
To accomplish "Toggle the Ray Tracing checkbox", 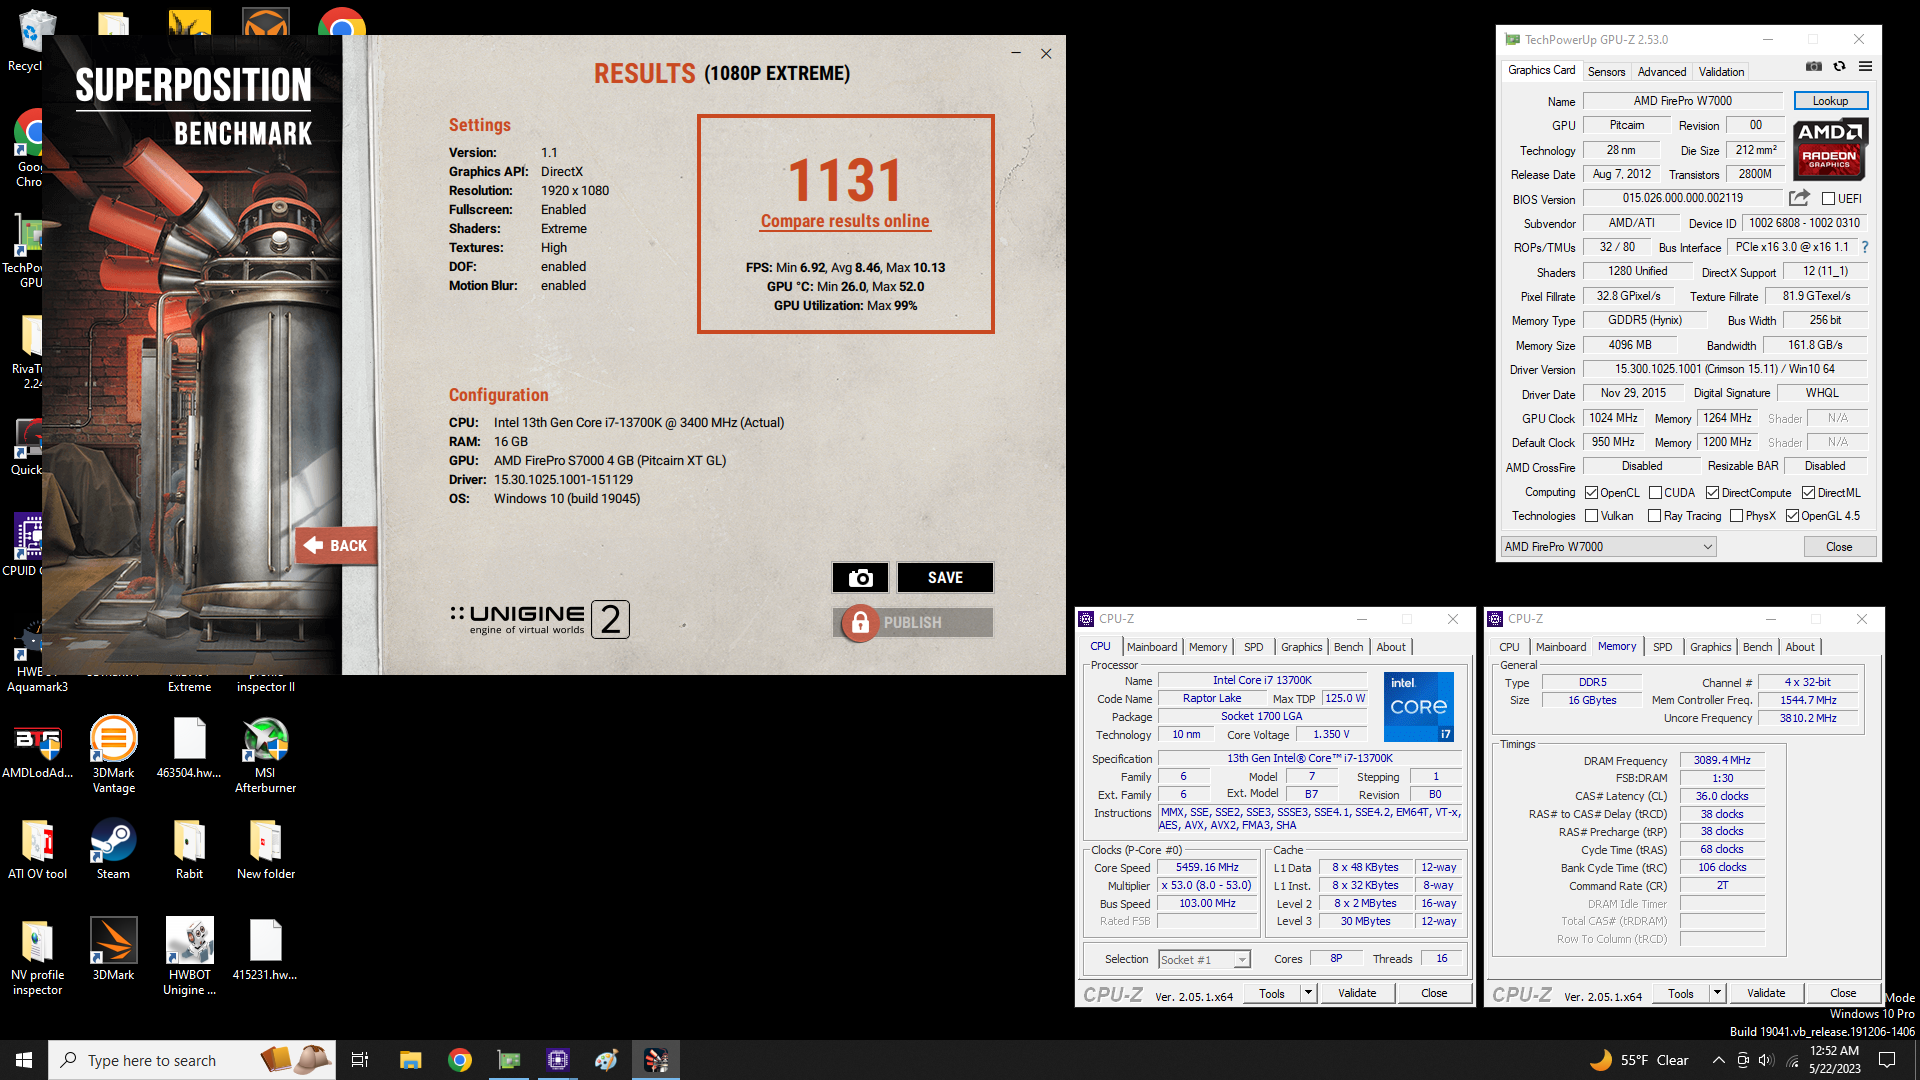I will click(x=1654, y=516).
